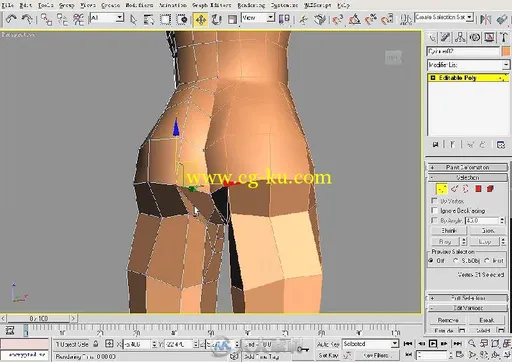Click the Pin Stack icon below modifier stack
The width and height of the screenshot is (512, 362).
pos(435,145)
